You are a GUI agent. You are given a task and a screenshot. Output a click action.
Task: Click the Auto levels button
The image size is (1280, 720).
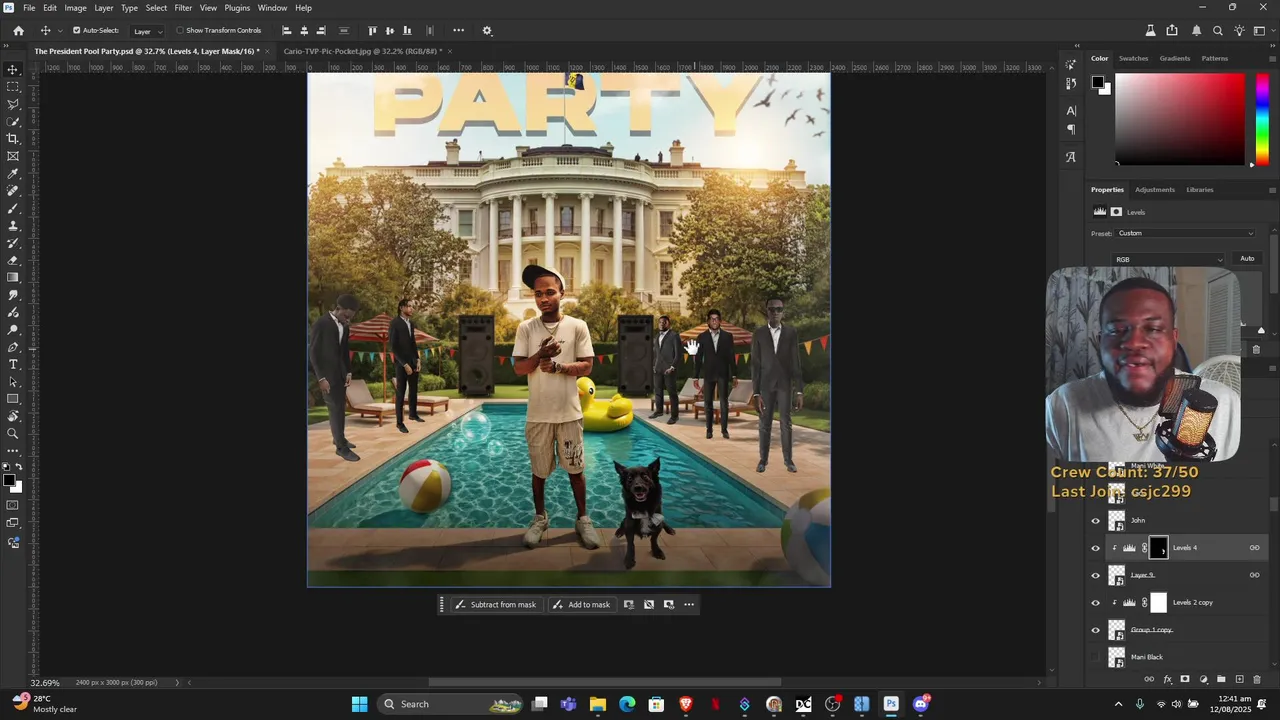(x=1247, y=259)
